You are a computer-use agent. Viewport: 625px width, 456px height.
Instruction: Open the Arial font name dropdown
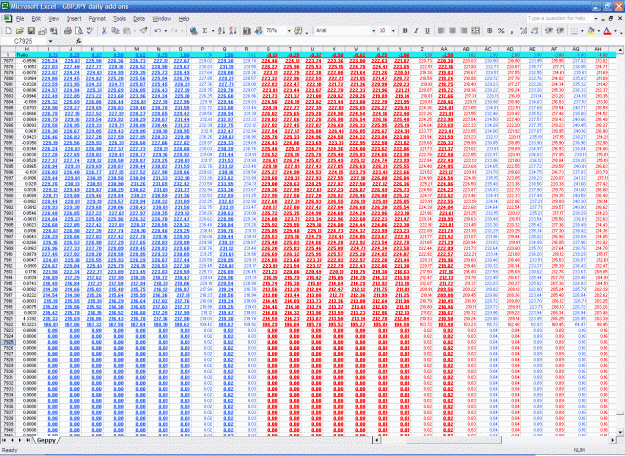coord(373,31)
